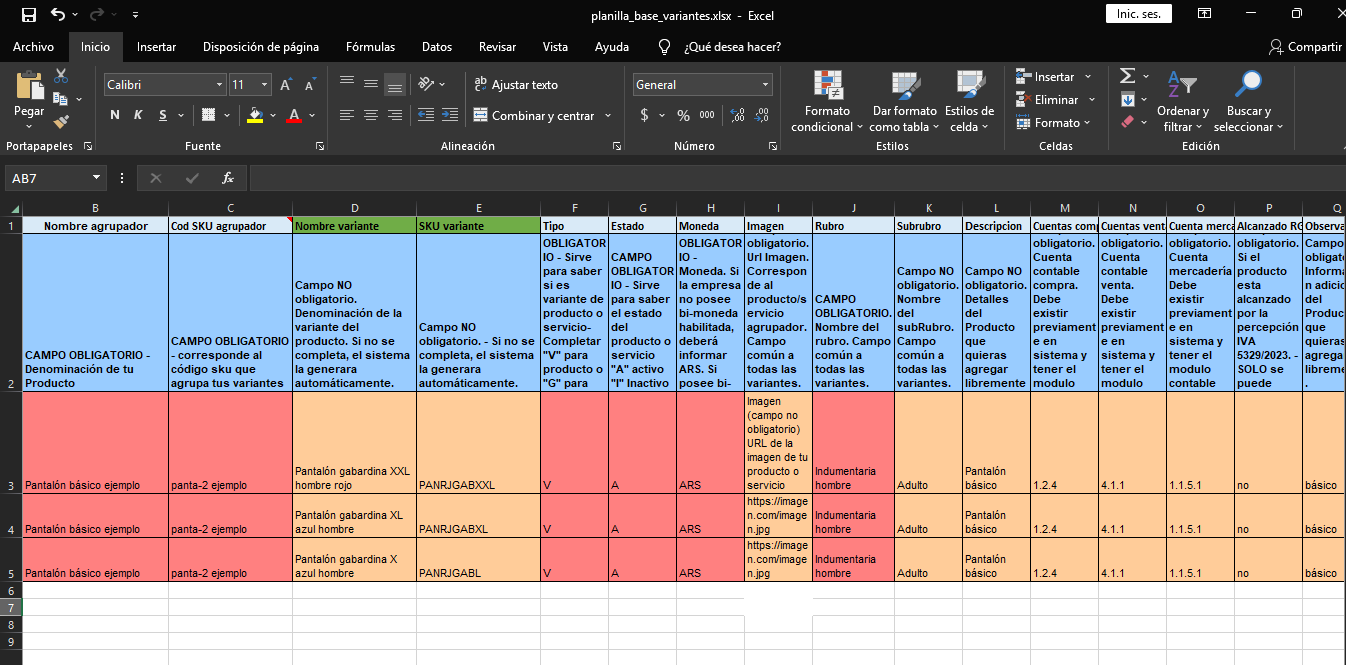The width and height of the screenshot is (1346, 665).
Task: Toggle Underline S formatting
Action: (x=163, y=115)
